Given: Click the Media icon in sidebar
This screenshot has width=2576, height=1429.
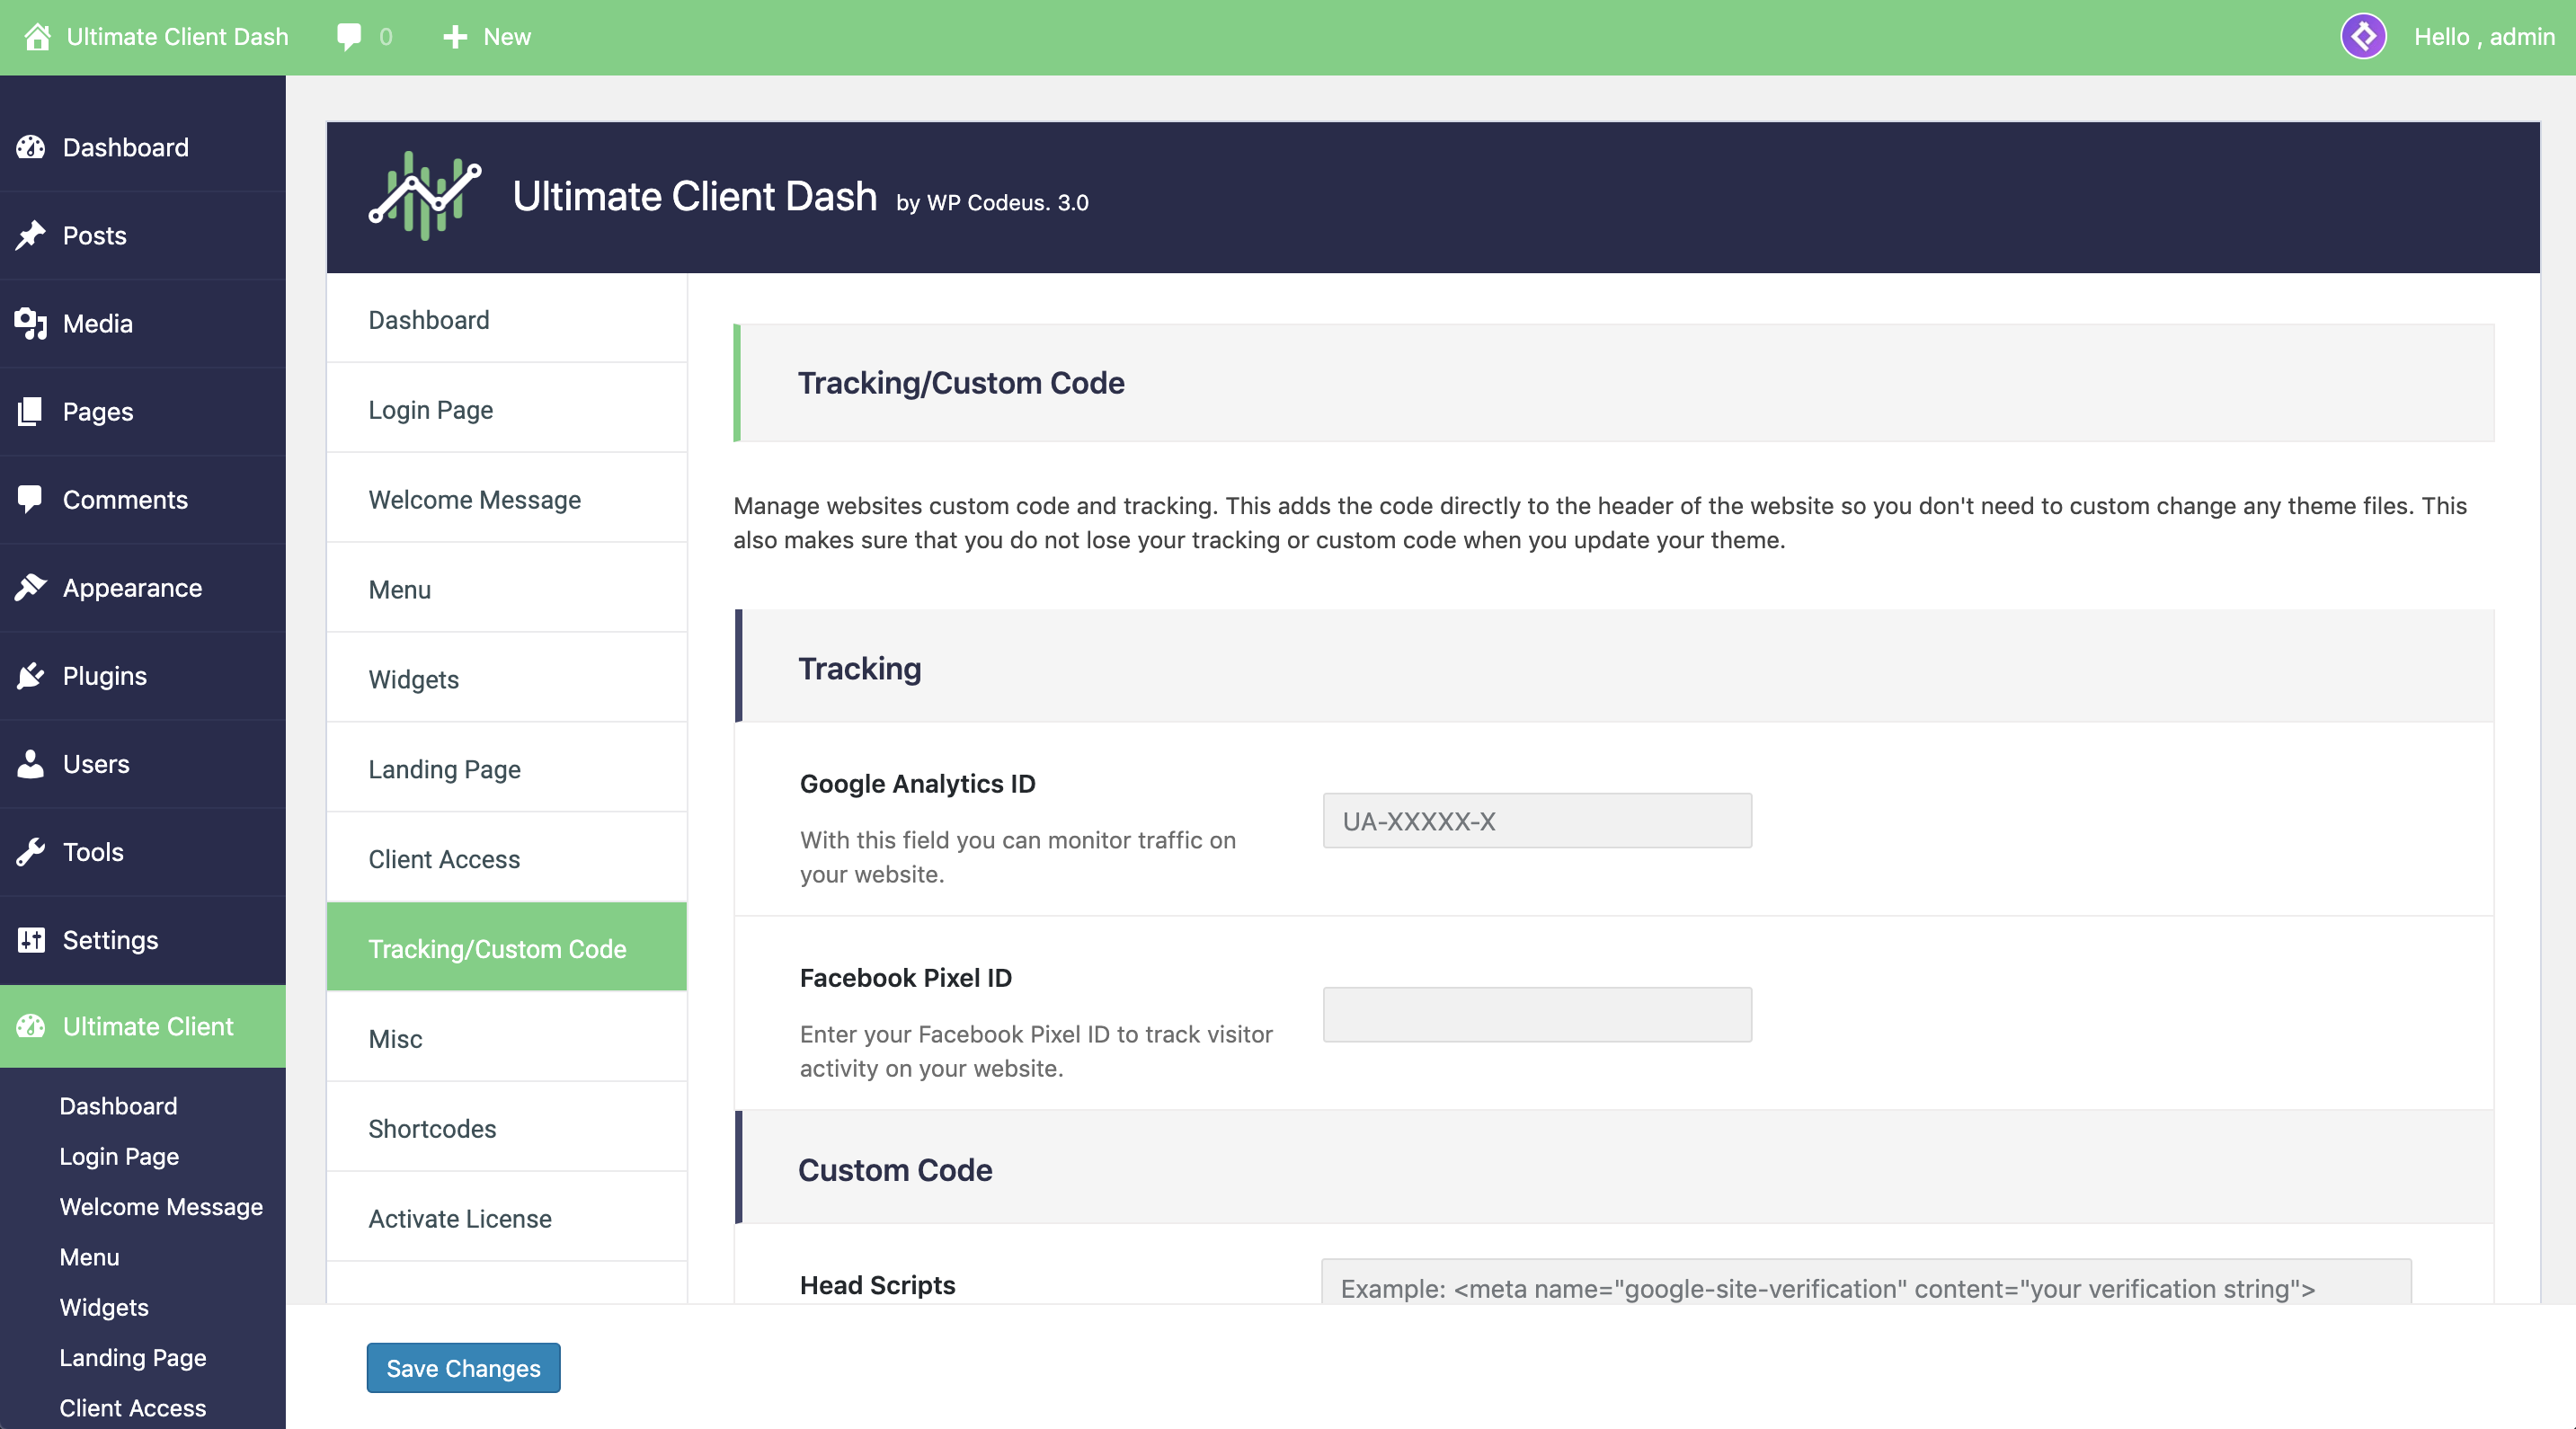Looking at the screenshot, I should click(31, 323).
